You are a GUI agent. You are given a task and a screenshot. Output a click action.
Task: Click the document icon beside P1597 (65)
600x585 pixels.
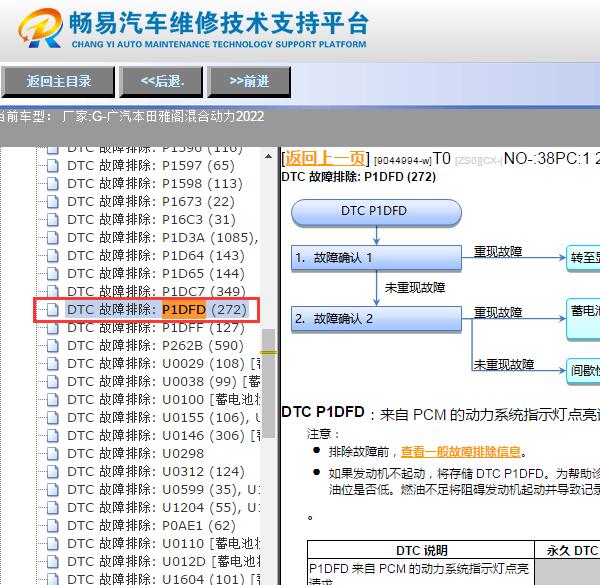[x=52, y=166]
